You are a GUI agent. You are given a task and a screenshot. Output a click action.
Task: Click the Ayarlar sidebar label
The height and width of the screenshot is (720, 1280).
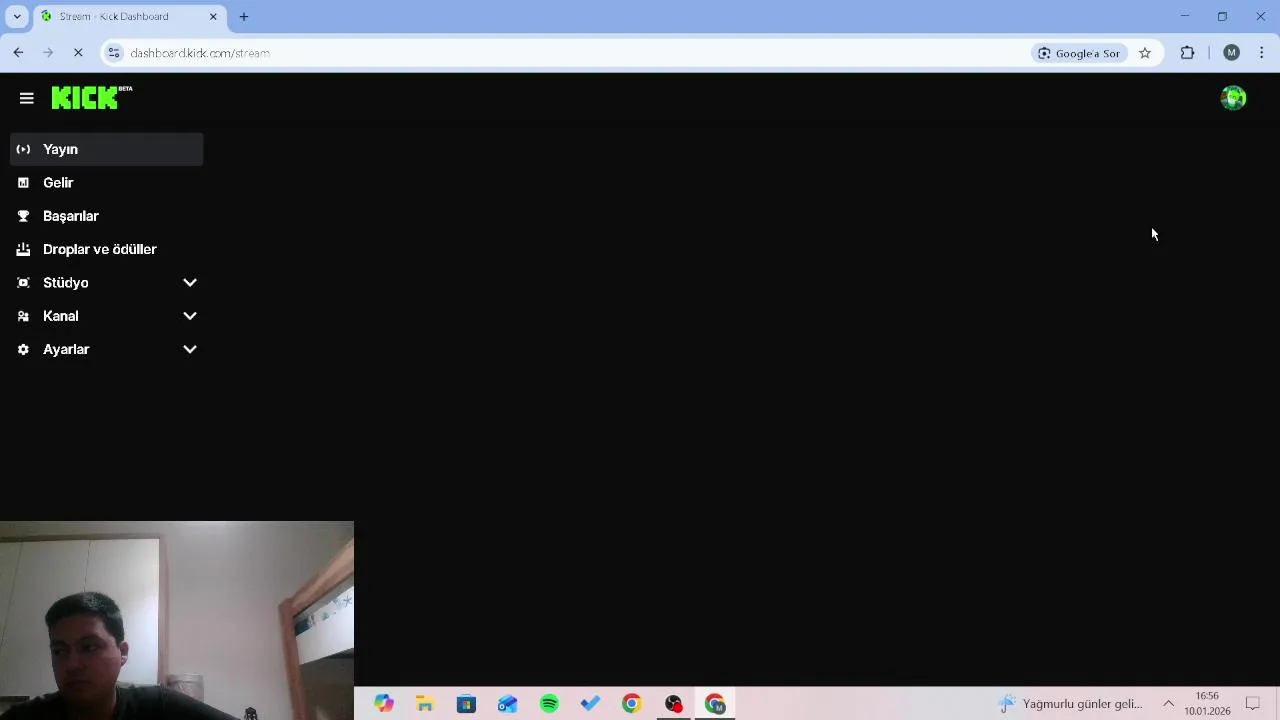(66, 349)
